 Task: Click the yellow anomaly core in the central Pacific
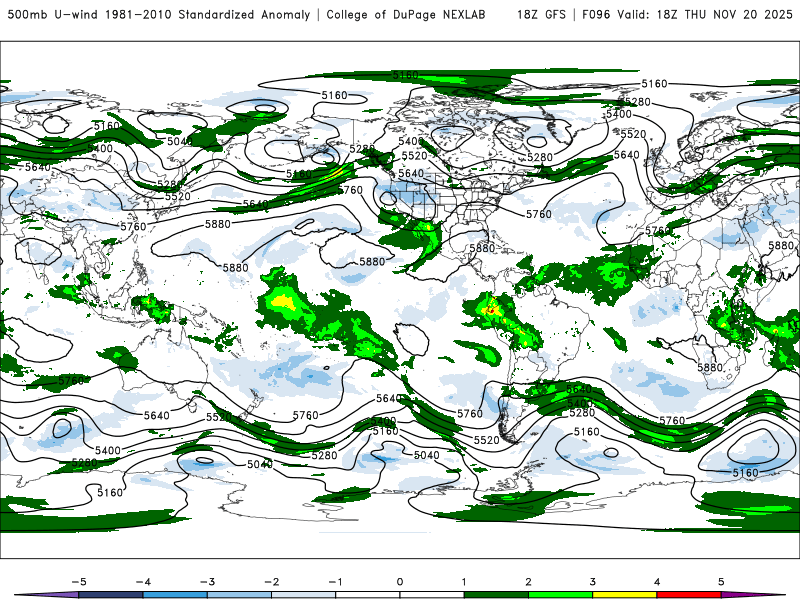point(283,303)
